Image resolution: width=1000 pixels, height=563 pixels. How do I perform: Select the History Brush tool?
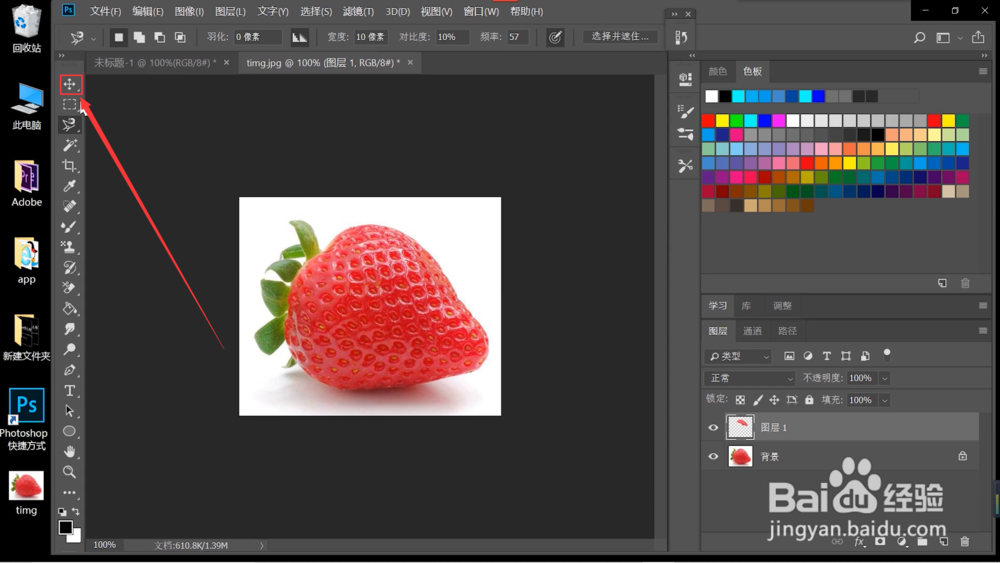pos(70,268)
